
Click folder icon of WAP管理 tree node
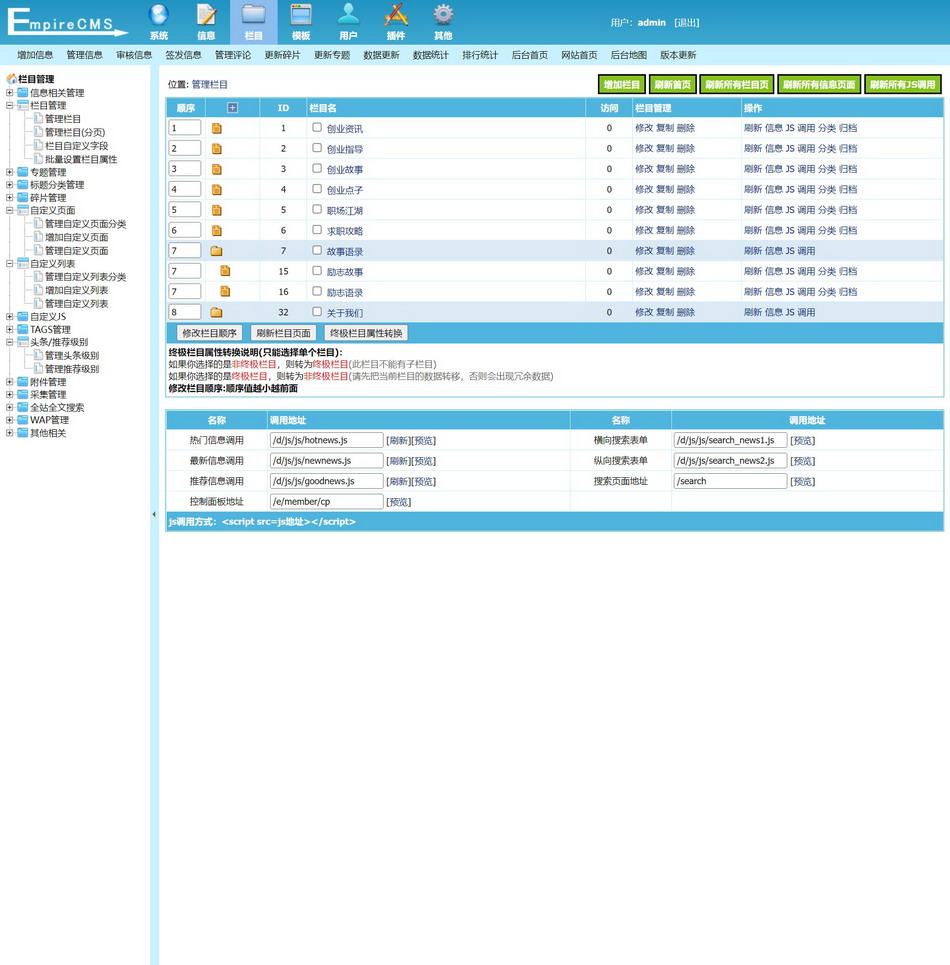pos(23,420)
